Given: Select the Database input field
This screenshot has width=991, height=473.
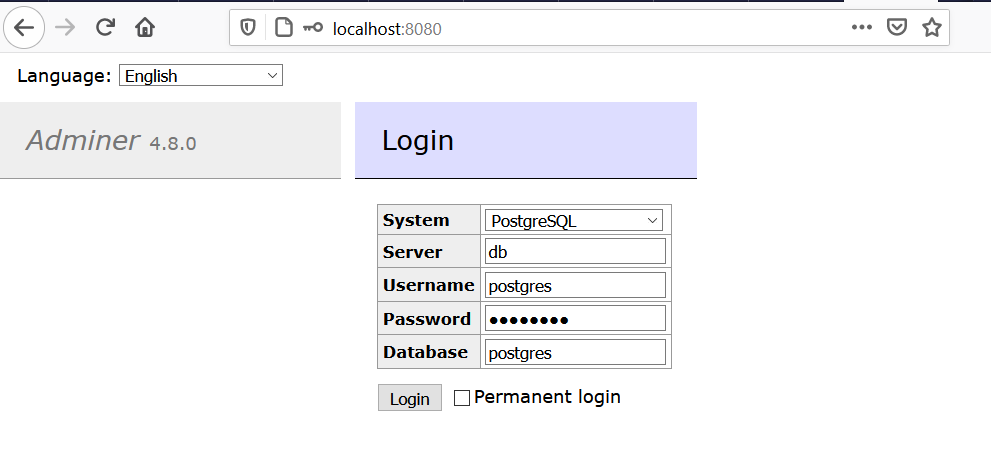Looking at the screenshot, I should tap(575, 352).
